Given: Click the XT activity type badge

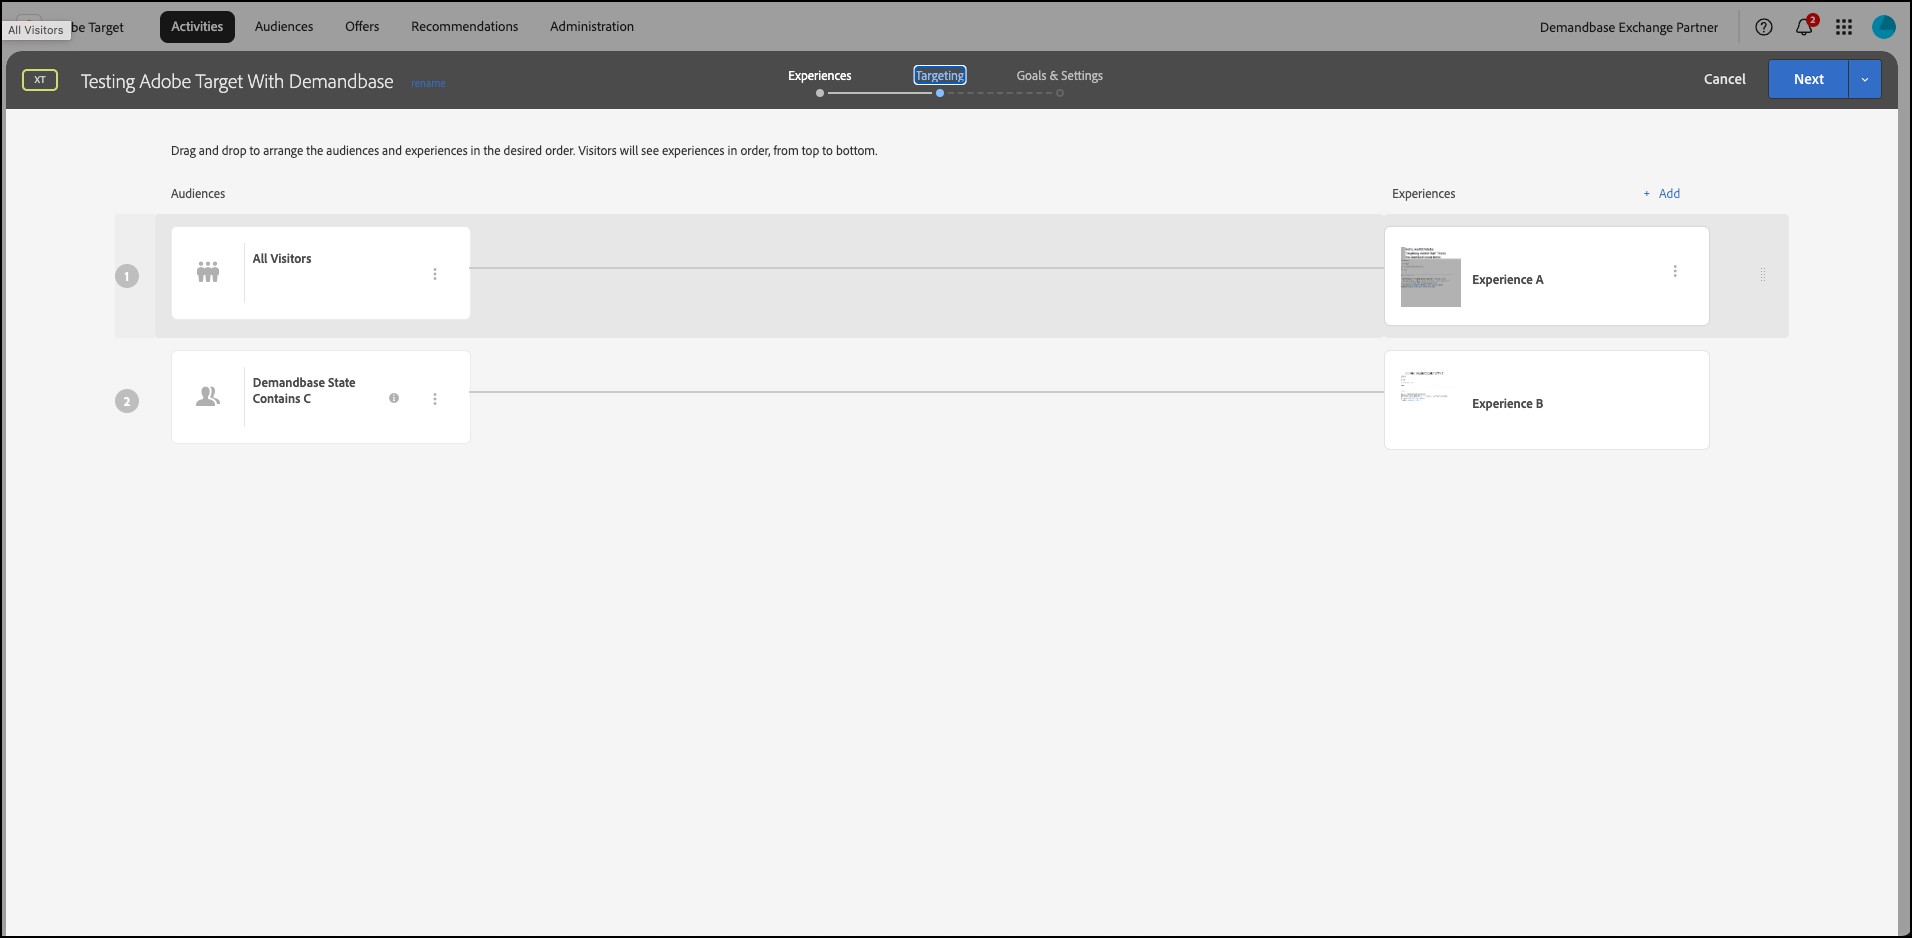Looking at the screenshot, I should tap(40, 80).
